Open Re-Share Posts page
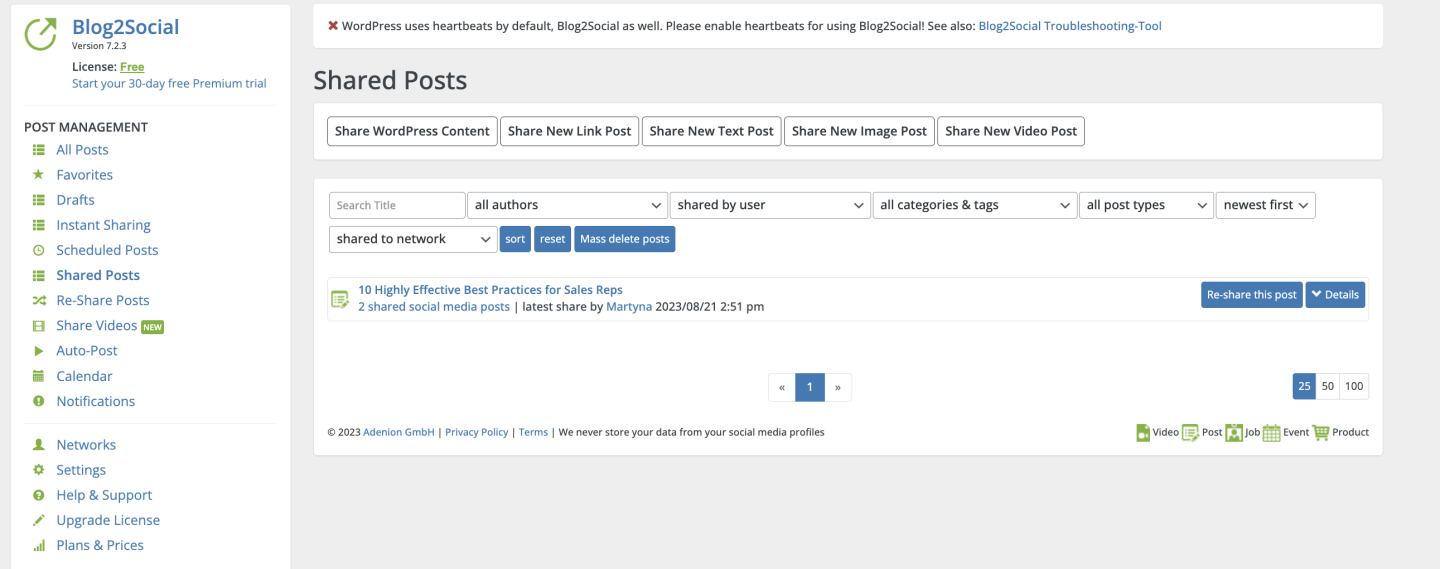The image size is (1440, 569). point(103,300)
